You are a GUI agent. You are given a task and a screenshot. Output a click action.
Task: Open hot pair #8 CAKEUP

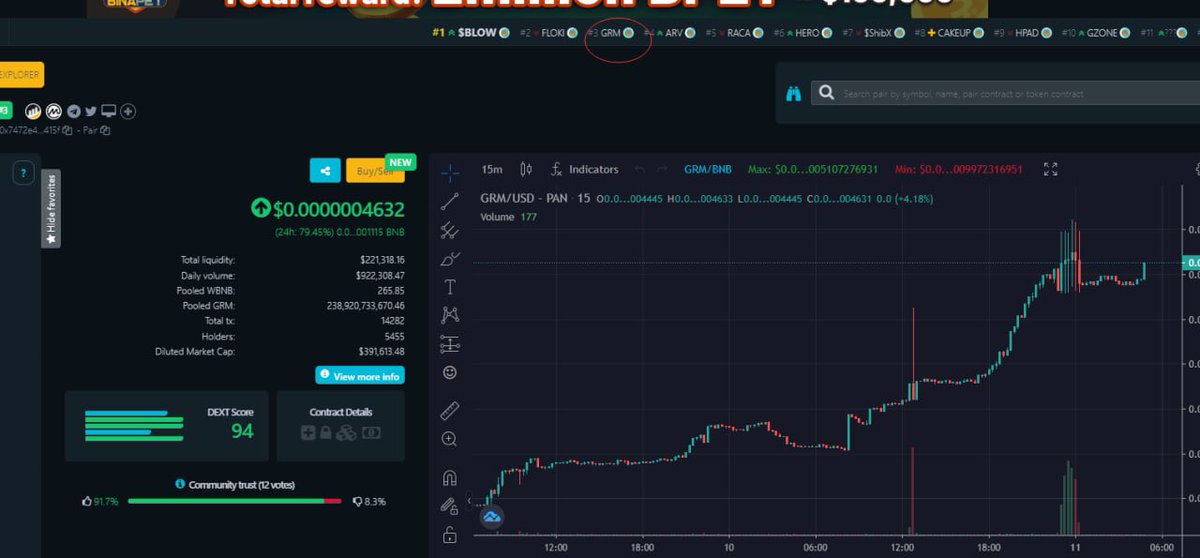pos(949,33)
